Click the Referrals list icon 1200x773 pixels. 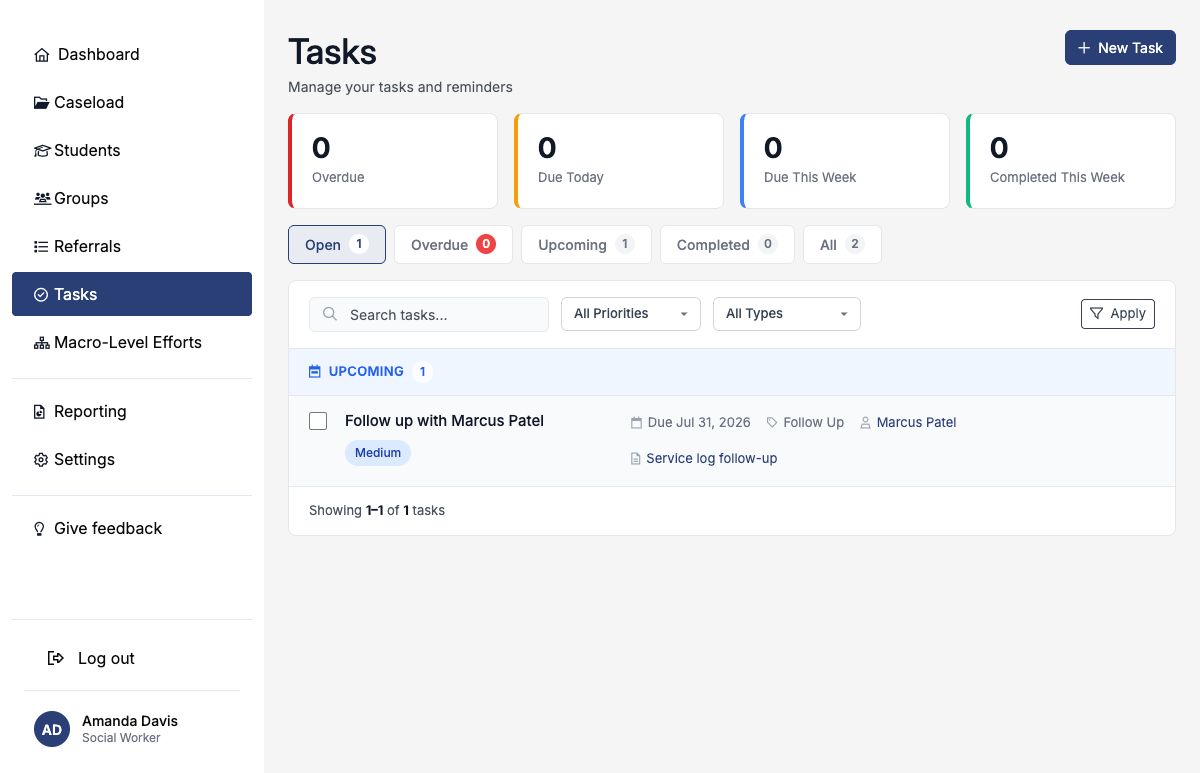click(x=41, y=247)
